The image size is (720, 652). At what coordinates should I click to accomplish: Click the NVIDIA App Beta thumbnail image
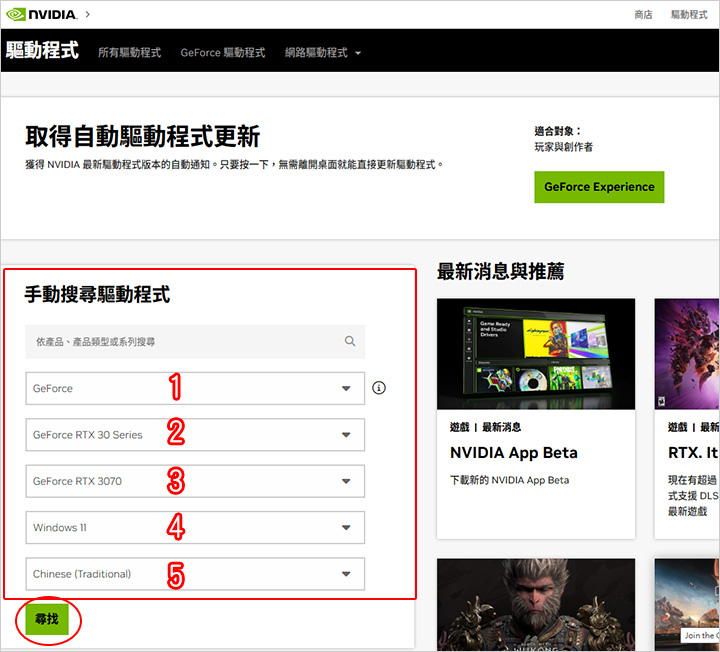pyautogui.click(x=536, y=354)
